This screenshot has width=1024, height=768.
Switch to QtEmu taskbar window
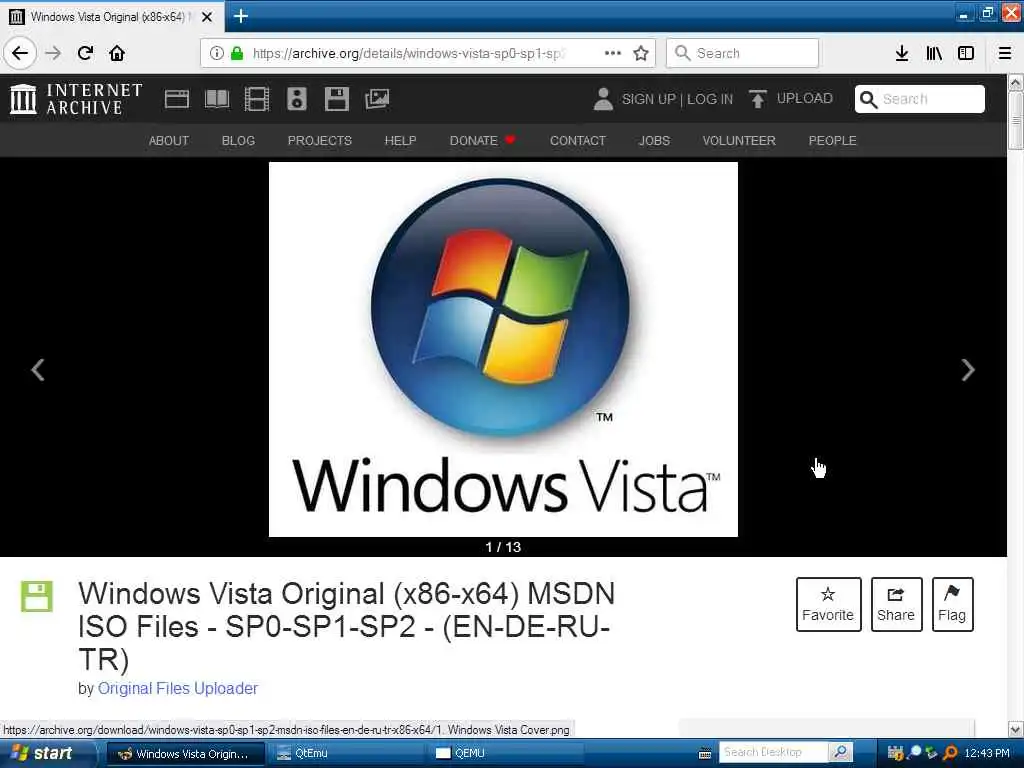click(347, 753)
